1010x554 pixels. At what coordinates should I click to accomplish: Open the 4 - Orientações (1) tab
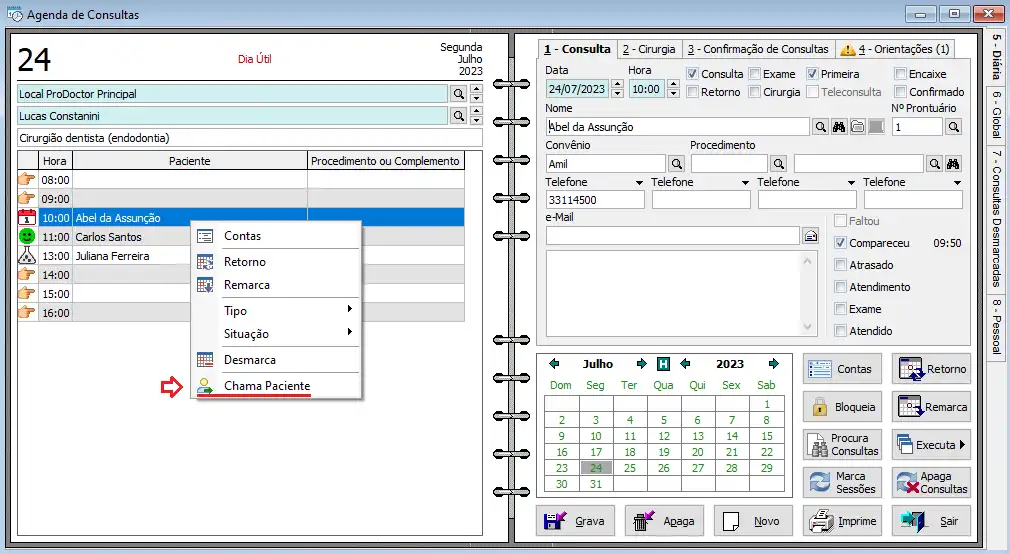click(895, 49)
